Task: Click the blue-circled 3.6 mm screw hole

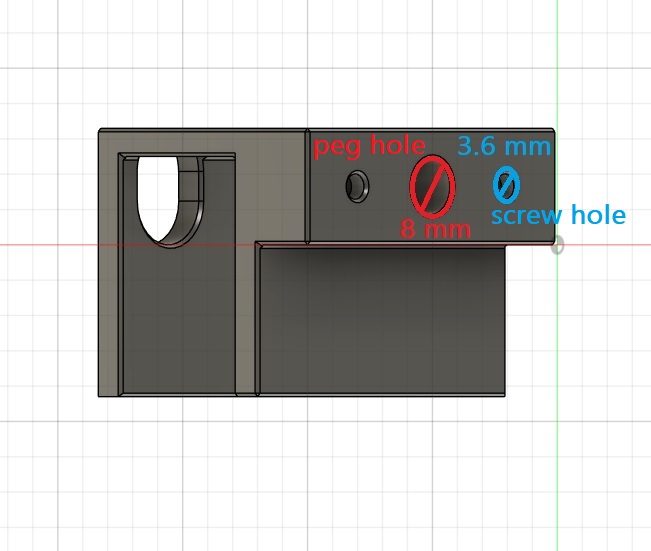Action: coord(506,185)
